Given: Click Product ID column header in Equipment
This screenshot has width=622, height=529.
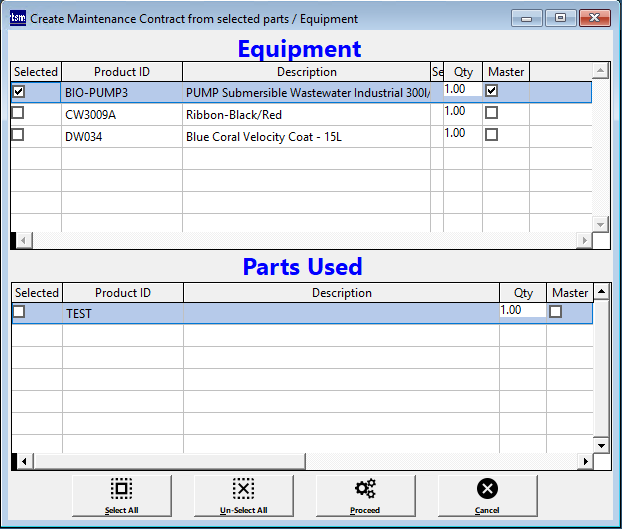Looking at the screenshot, I should click(x=122, y=72).
